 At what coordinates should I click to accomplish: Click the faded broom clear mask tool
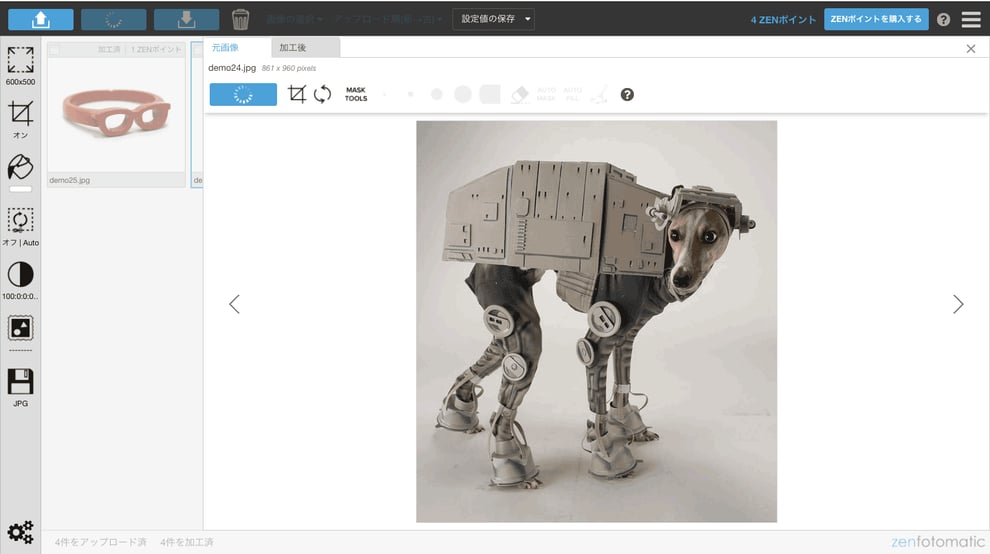[599, 95]
